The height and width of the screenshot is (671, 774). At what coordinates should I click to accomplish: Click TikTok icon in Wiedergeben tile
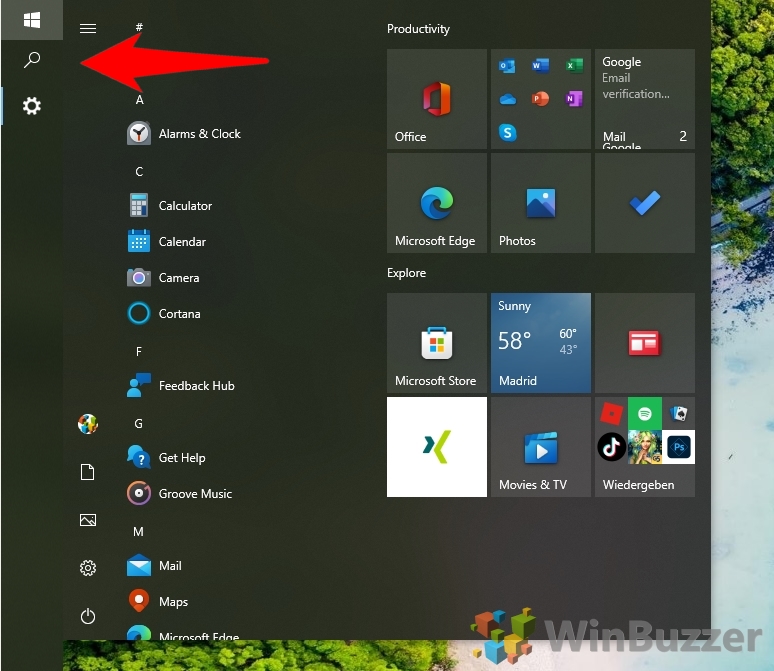pyautogui.click(x=612, y=447)
